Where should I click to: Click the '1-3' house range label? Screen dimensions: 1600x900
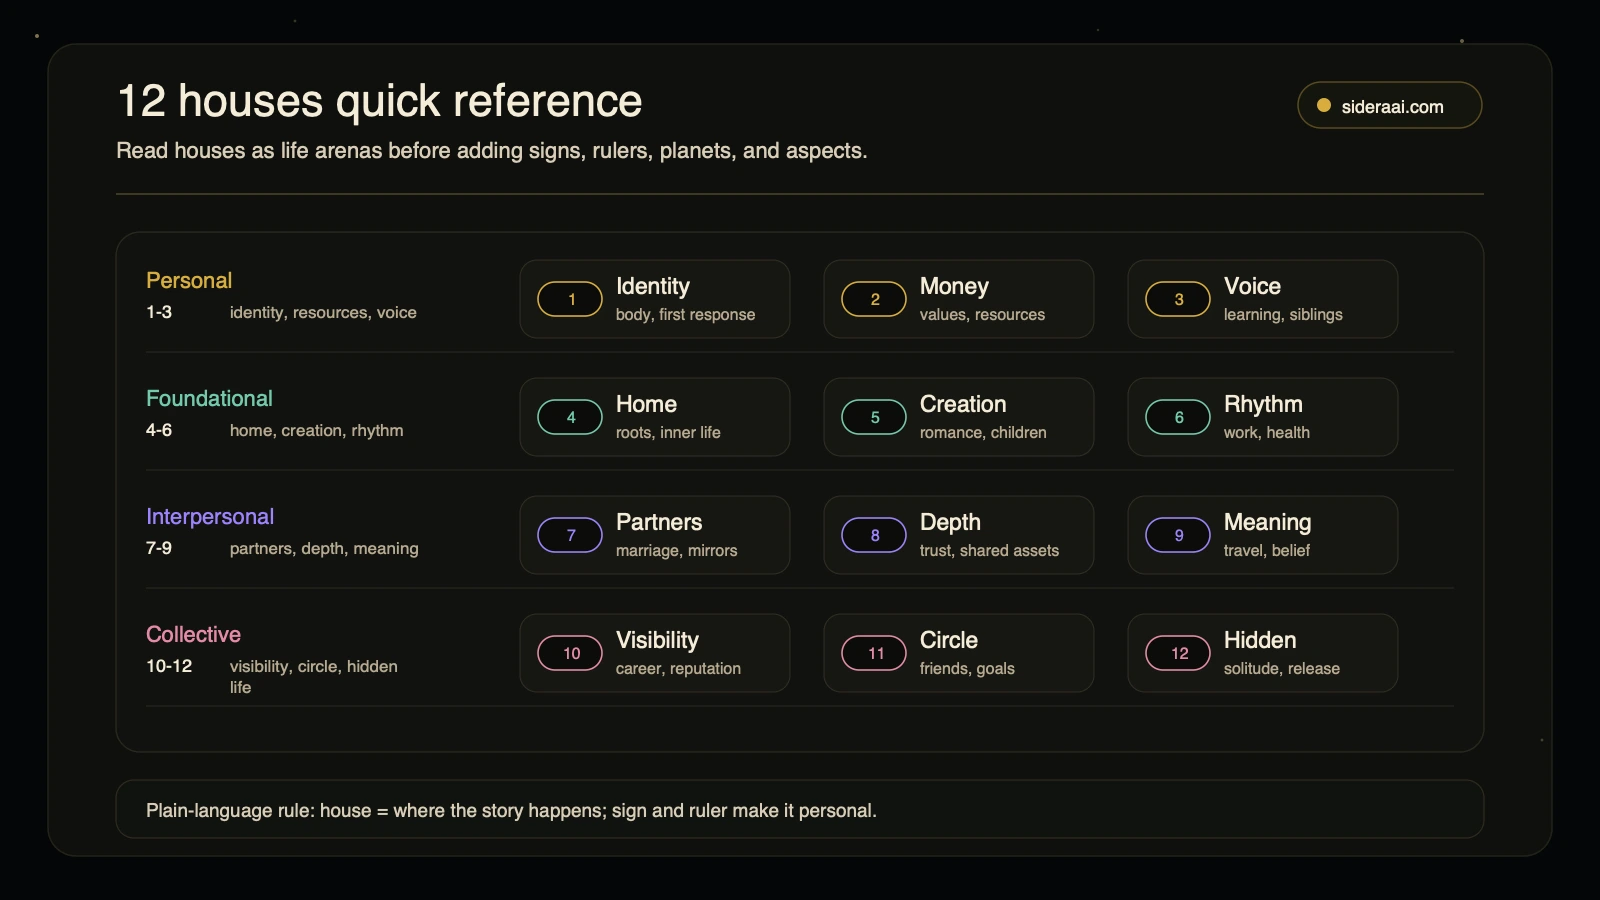coord(159,312)
